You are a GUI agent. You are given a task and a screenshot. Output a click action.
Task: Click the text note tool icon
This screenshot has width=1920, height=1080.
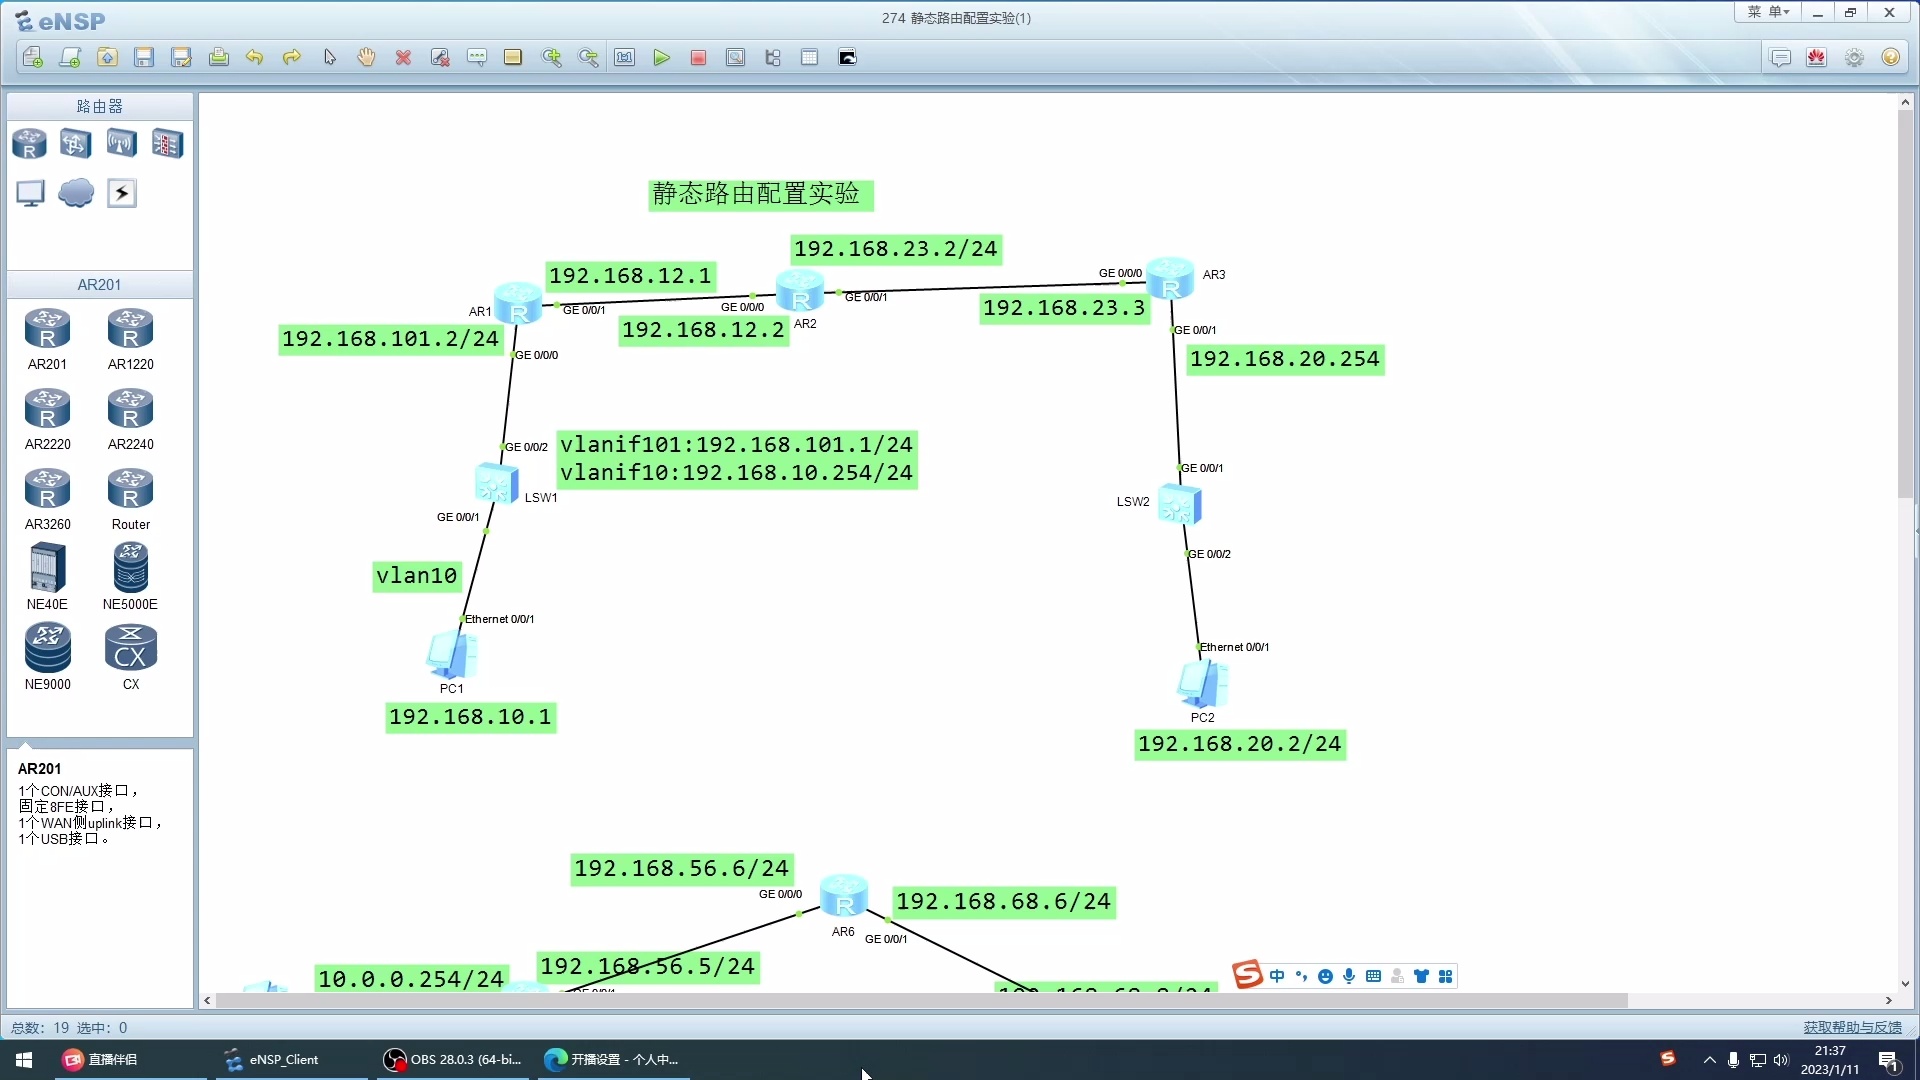point(476,58)
